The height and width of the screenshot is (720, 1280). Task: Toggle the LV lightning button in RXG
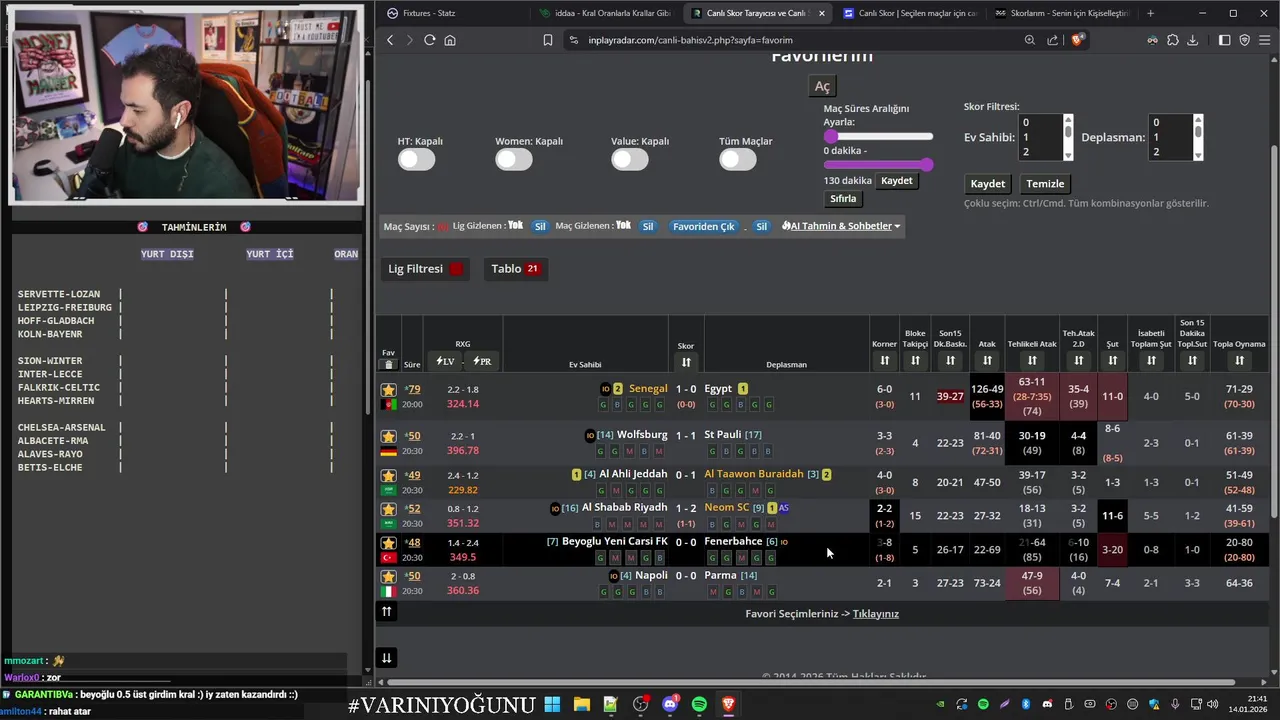(x=444, y=361)
